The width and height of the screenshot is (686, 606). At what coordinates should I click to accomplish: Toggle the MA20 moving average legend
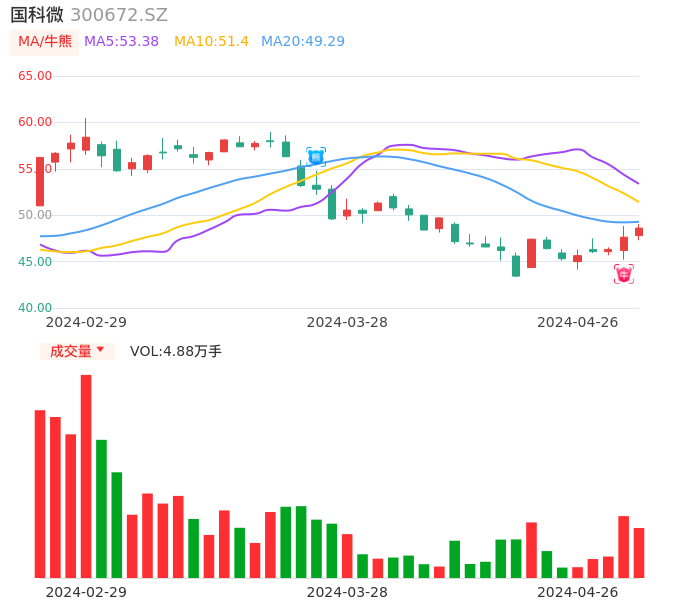click(302, 42)
